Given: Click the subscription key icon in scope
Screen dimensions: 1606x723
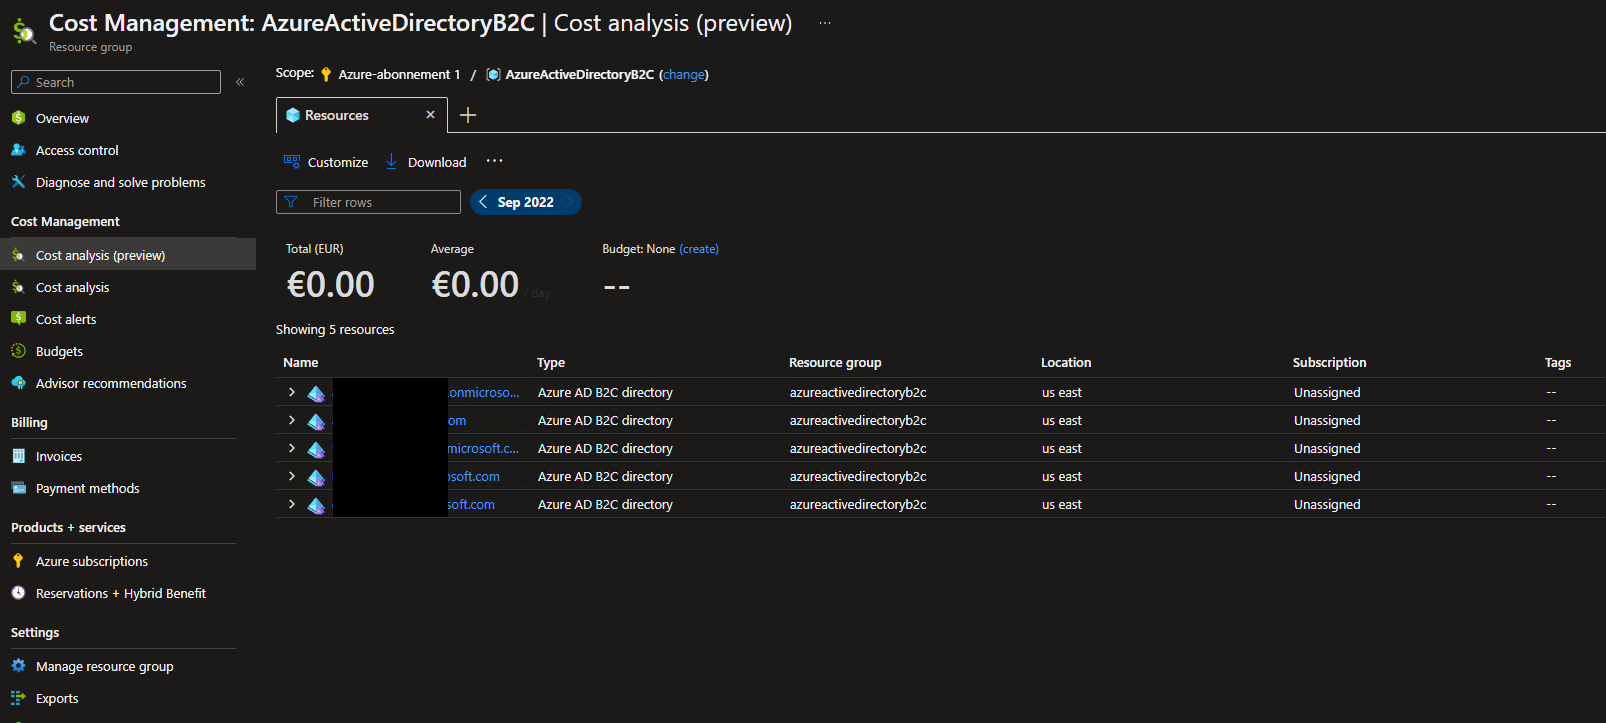Looking at the screenshot, I should point(326,74).
